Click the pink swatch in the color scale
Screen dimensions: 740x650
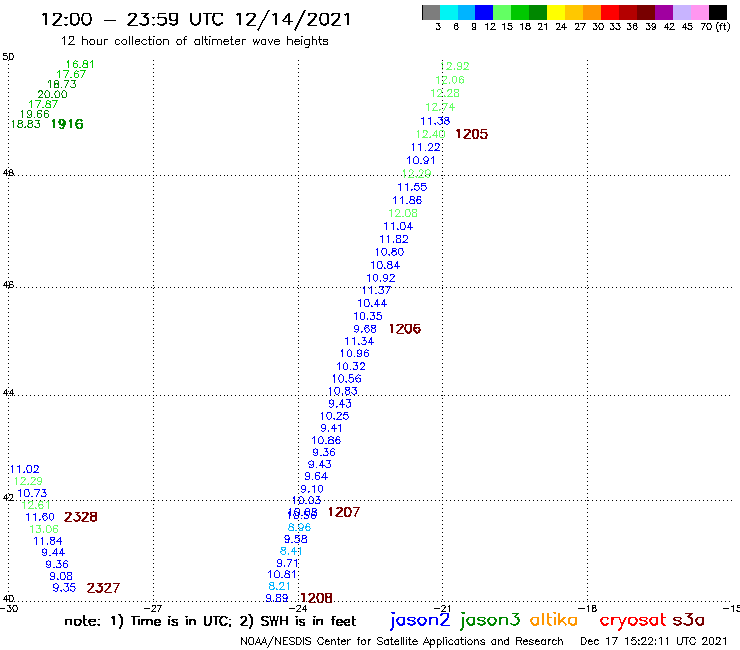click(699, 12)
